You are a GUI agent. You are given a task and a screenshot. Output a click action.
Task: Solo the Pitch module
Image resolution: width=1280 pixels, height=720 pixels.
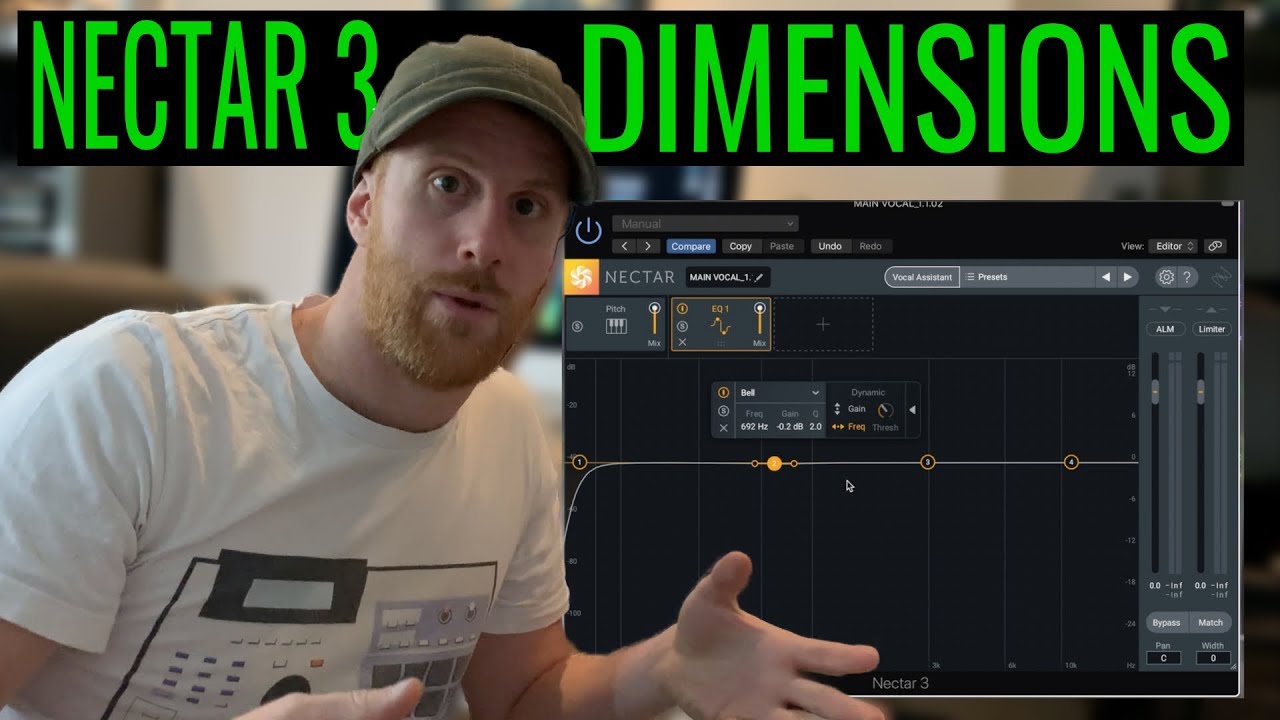pos(577,326)
